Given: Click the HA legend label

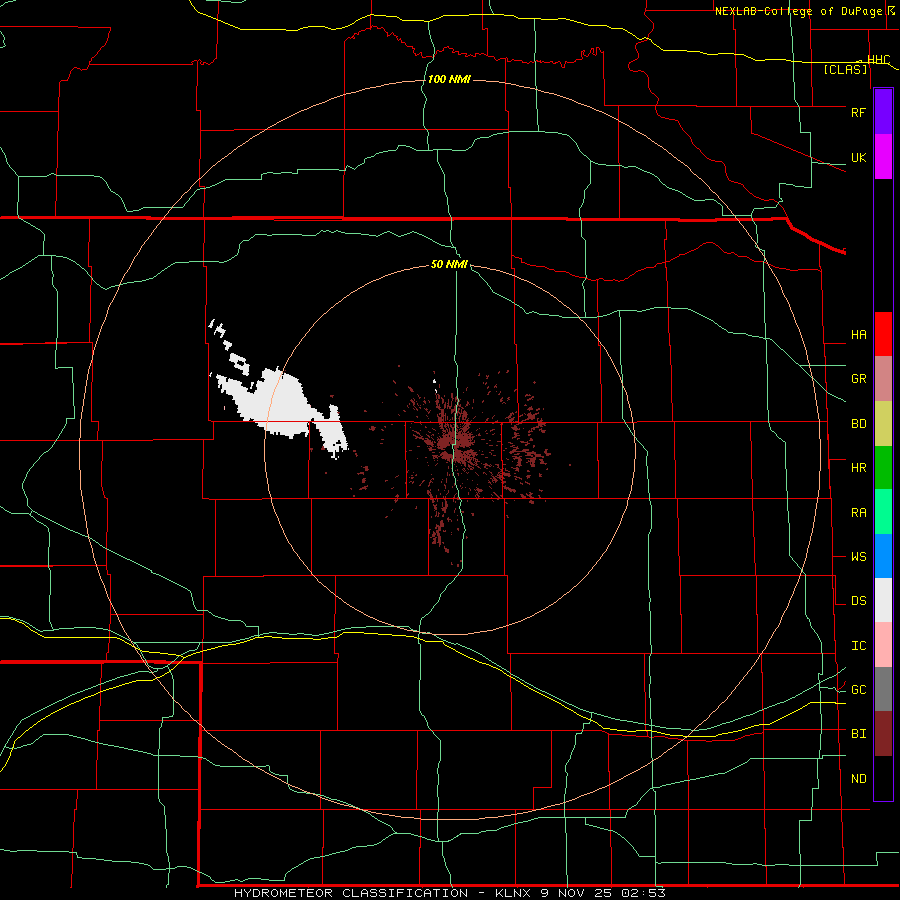Looking at the screenshot, I should (858, 335).
